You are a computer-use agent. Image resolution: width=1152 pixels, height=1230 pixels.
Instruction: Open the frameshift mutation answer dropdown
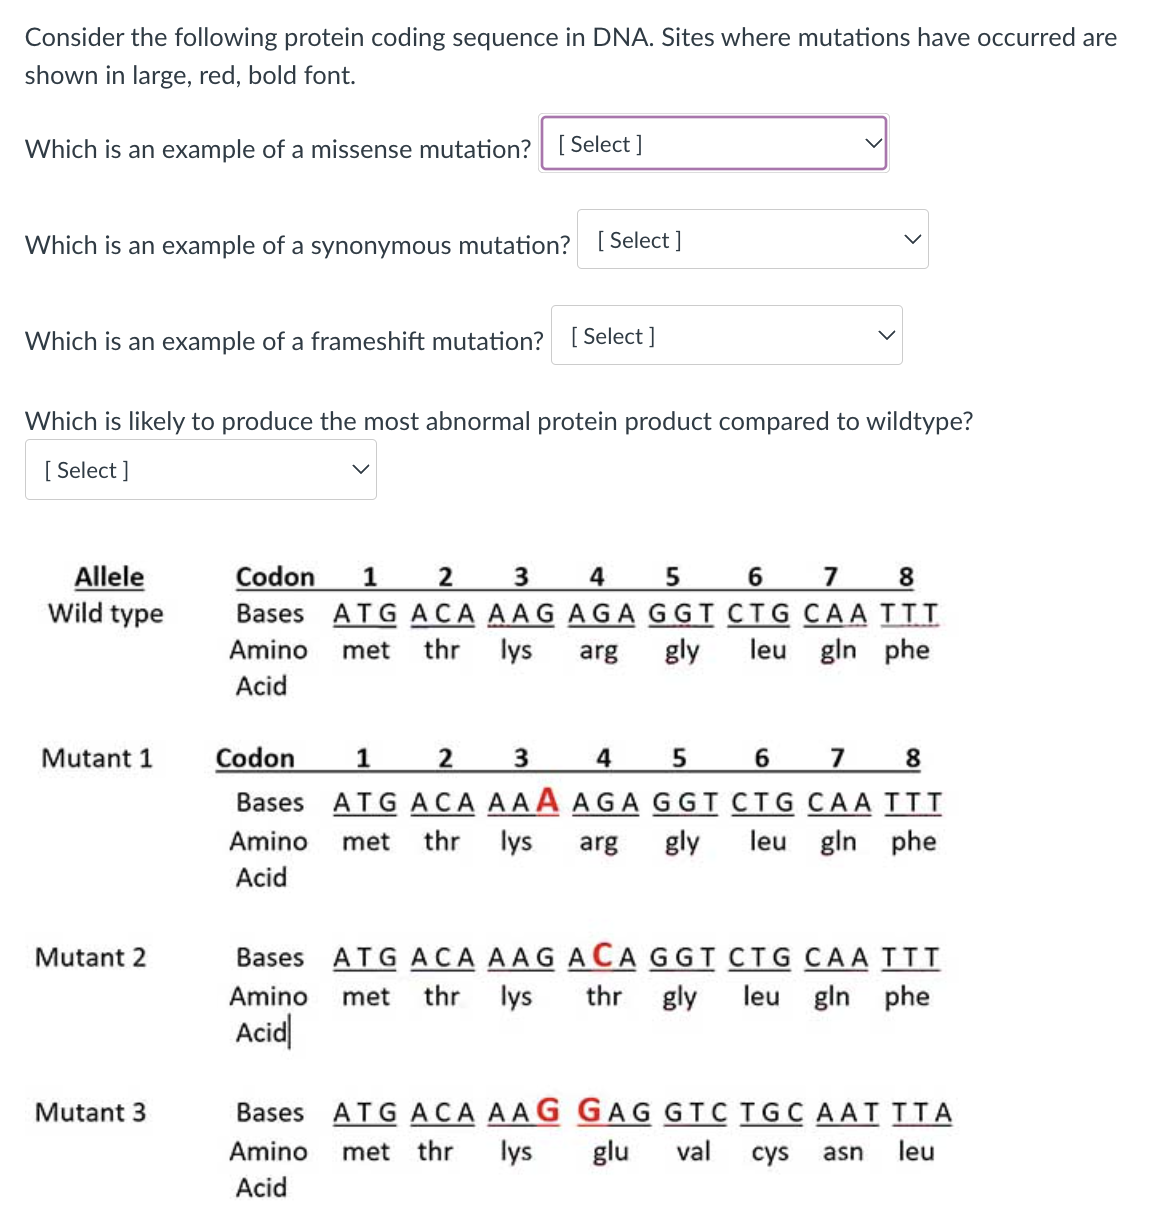click(x=726, y=335)
